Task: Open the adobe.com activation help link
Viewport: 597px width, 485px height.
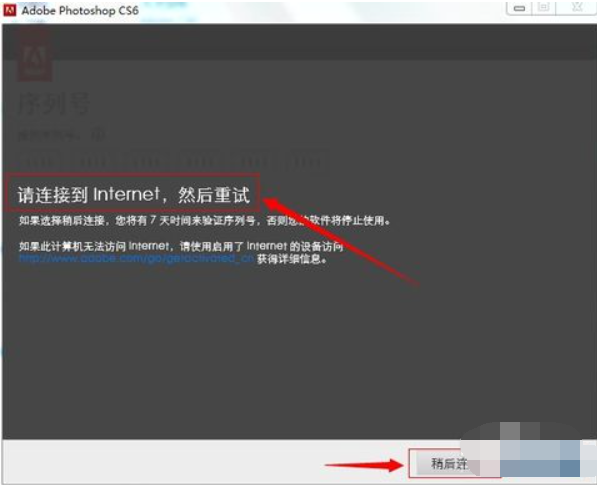Action: 136,258
